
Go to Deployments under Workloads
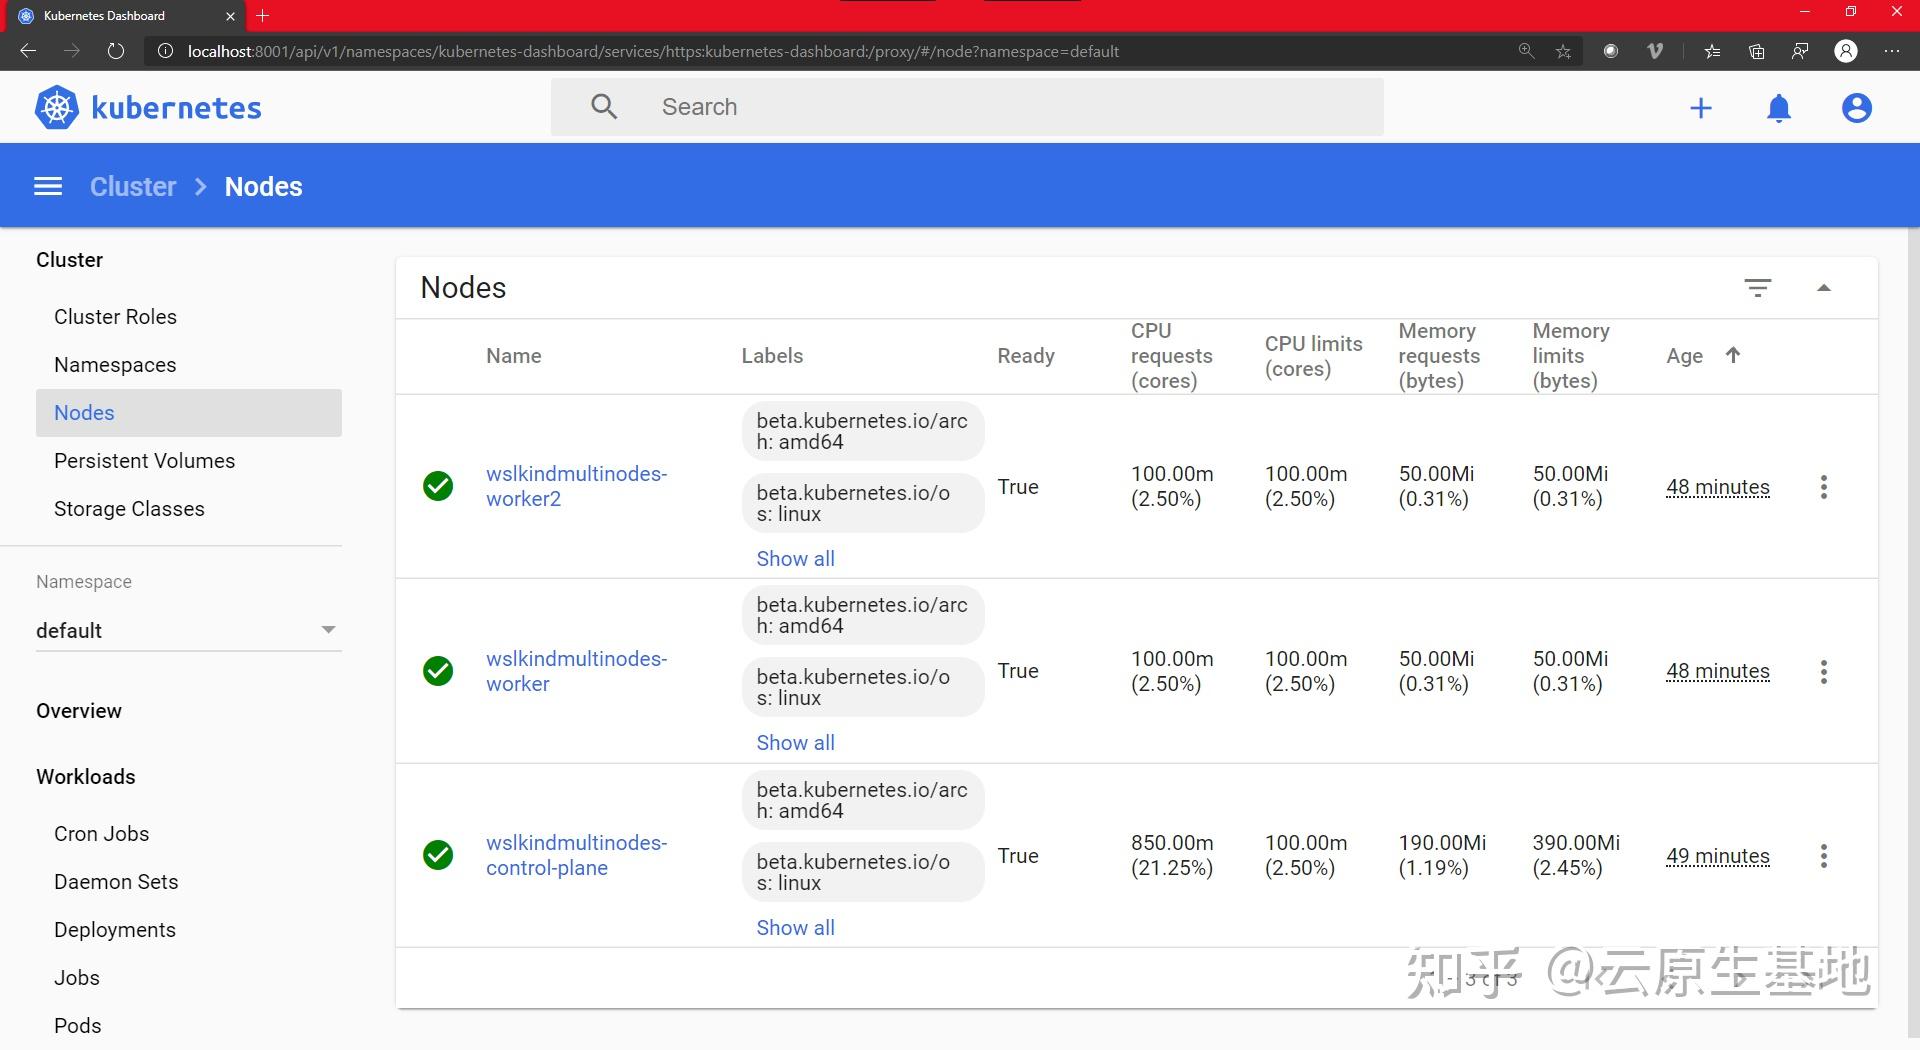tap(115, 930)
